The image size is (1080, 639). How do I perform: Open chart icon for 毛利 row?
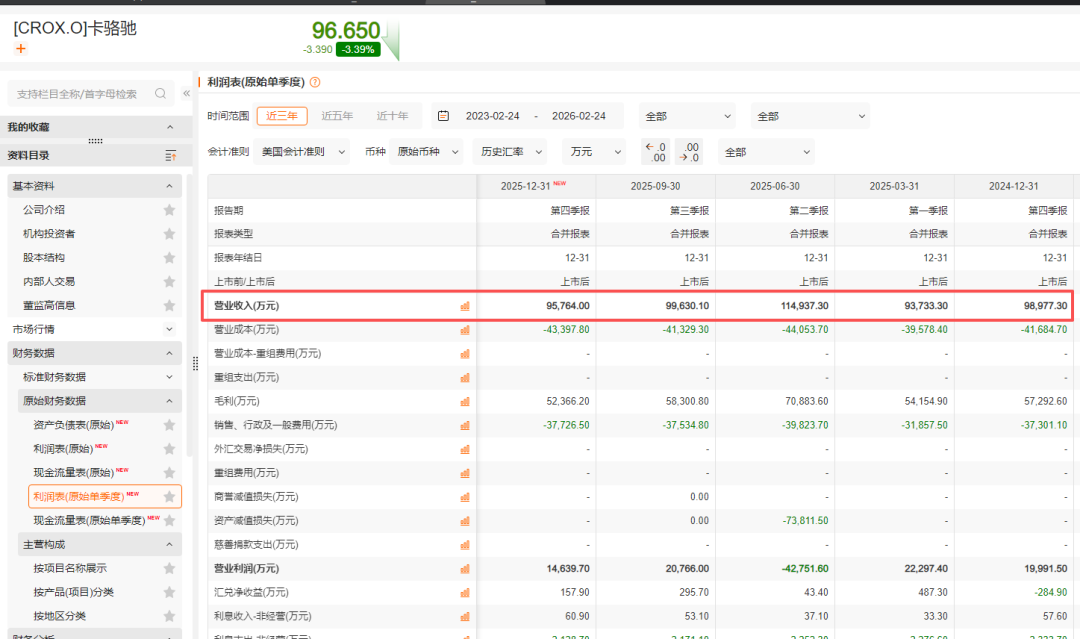[465, 401]
